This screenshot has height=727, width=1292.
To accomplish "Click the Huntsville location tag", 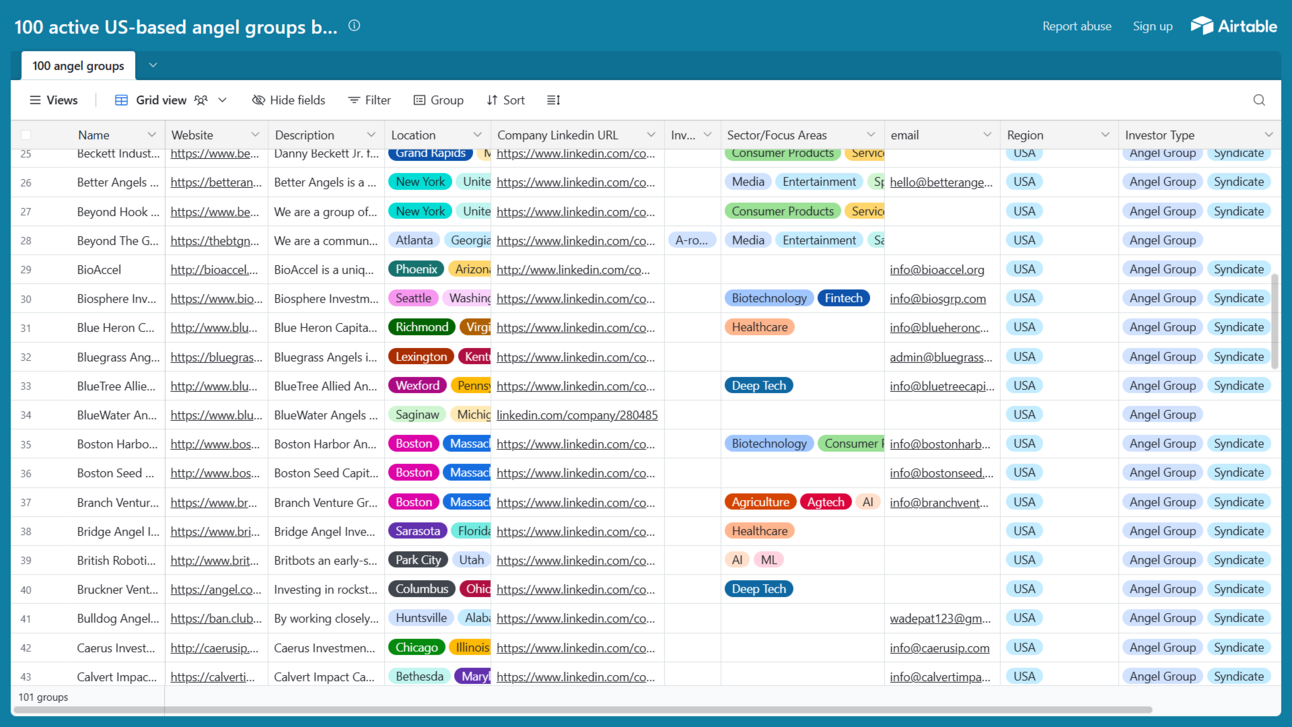I will point(421,619).
